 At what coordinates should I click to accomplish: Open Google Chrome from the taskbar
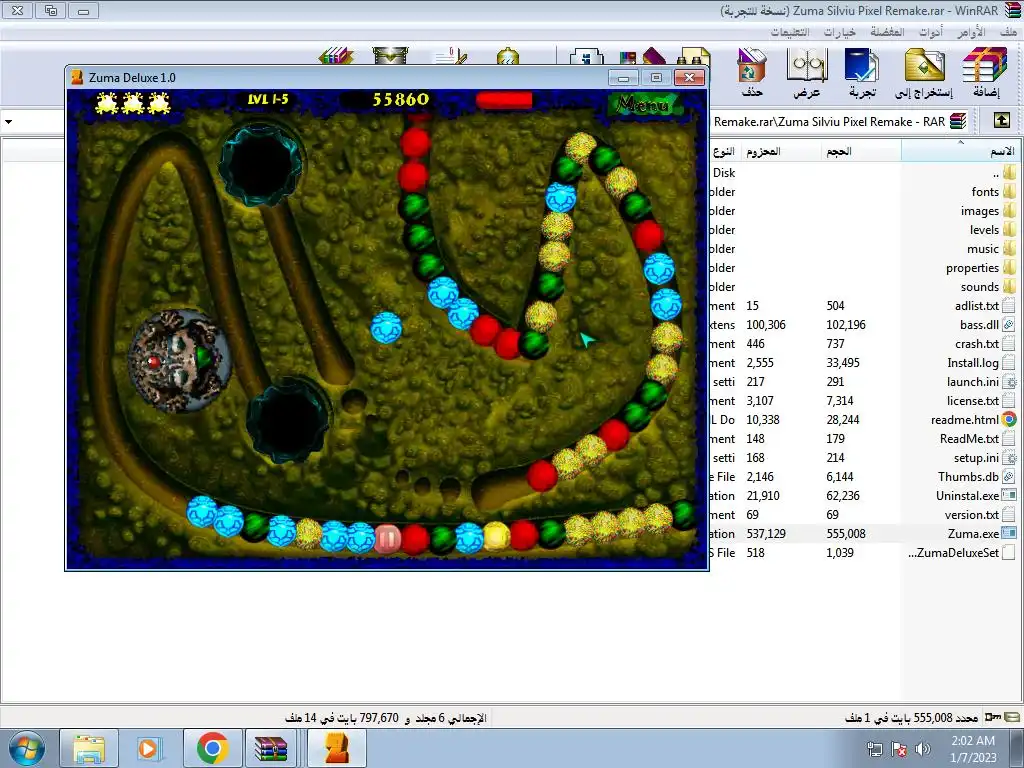pos(211,748)
